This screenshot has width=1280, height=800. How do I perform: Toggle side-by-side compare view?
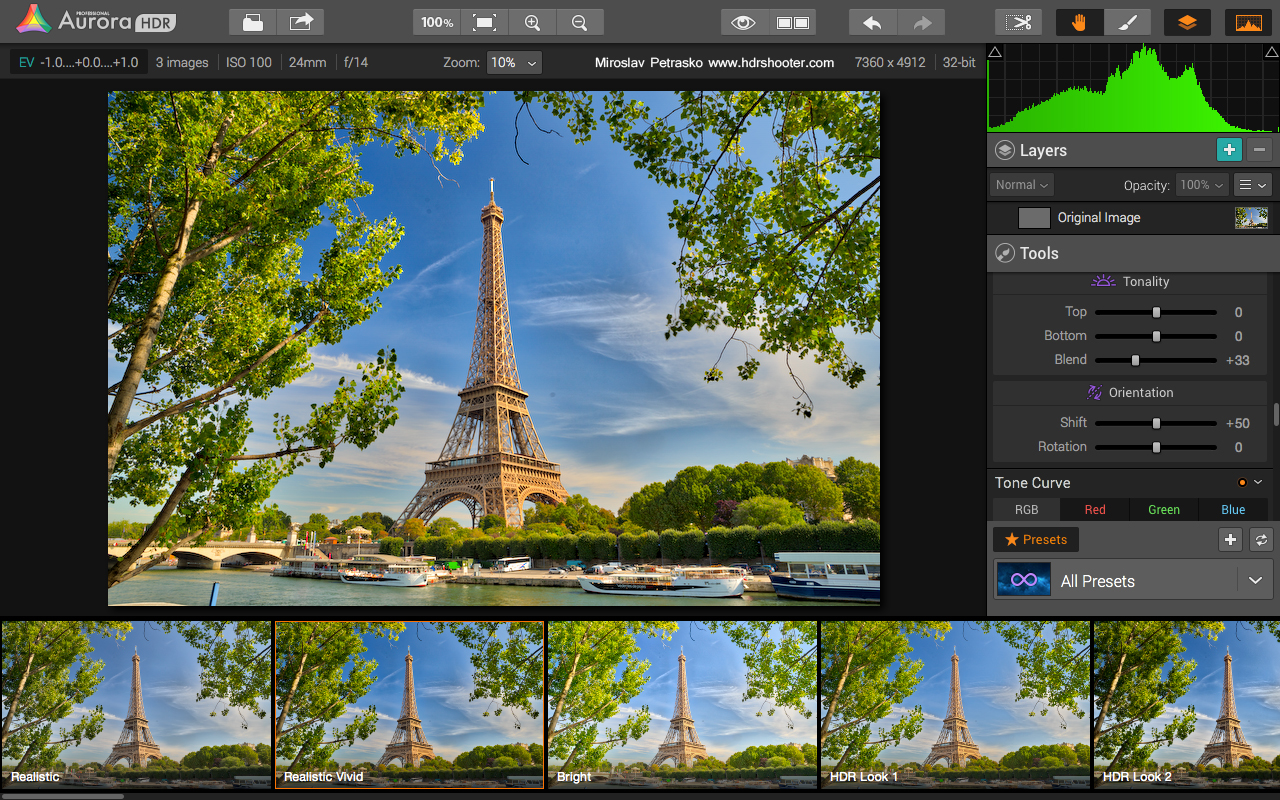(x=792, y=22)
